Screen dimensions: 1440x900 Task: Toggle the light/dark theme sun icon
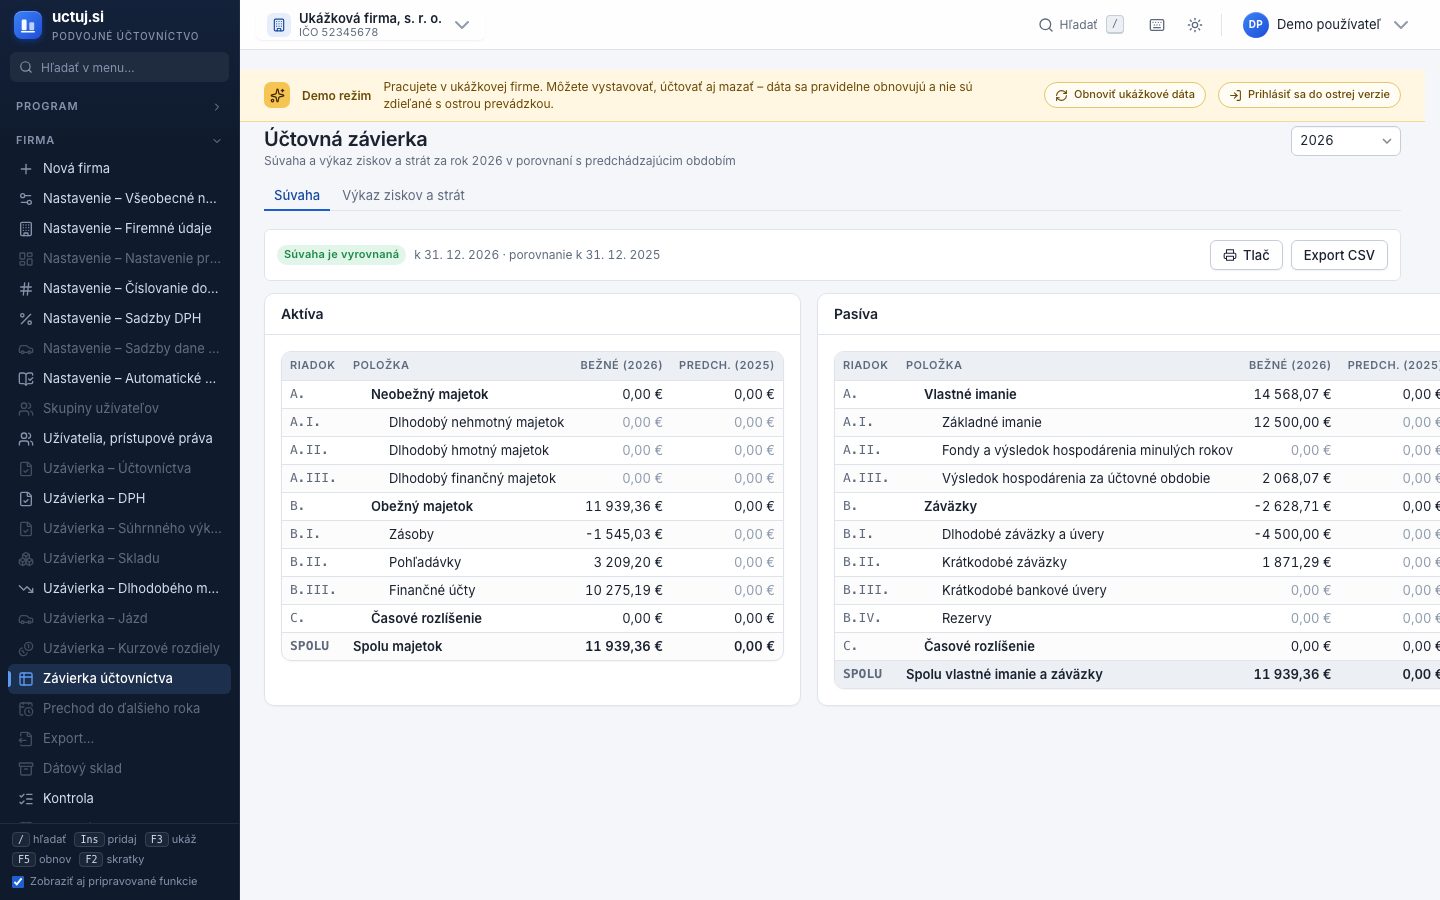[x=1195, y=25]
